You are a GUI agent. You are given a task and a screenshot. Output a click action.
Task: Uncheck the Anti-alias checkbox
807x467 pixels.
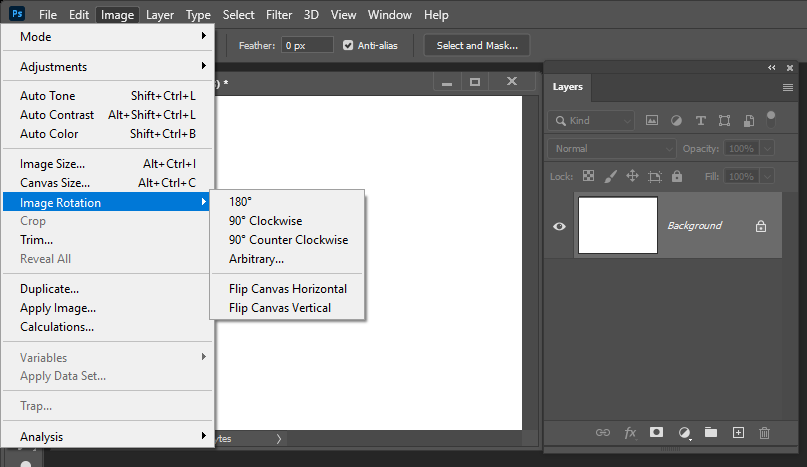tap(348, 45)
